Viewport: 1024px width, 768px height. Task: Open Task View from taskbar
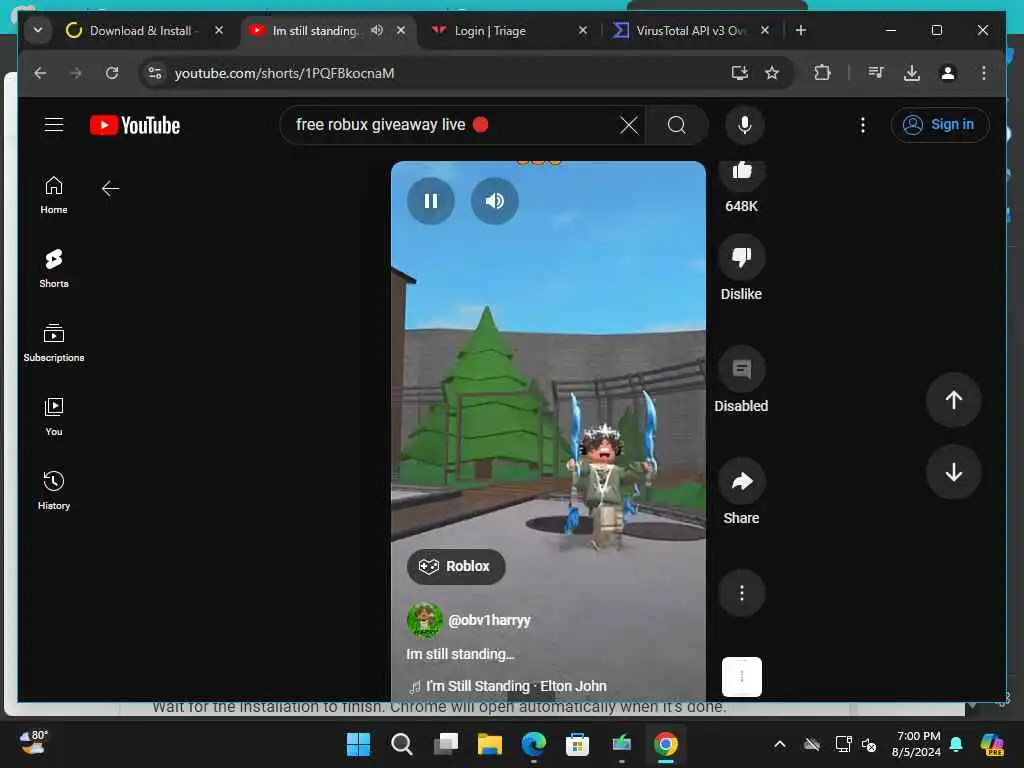pos(446,744)
